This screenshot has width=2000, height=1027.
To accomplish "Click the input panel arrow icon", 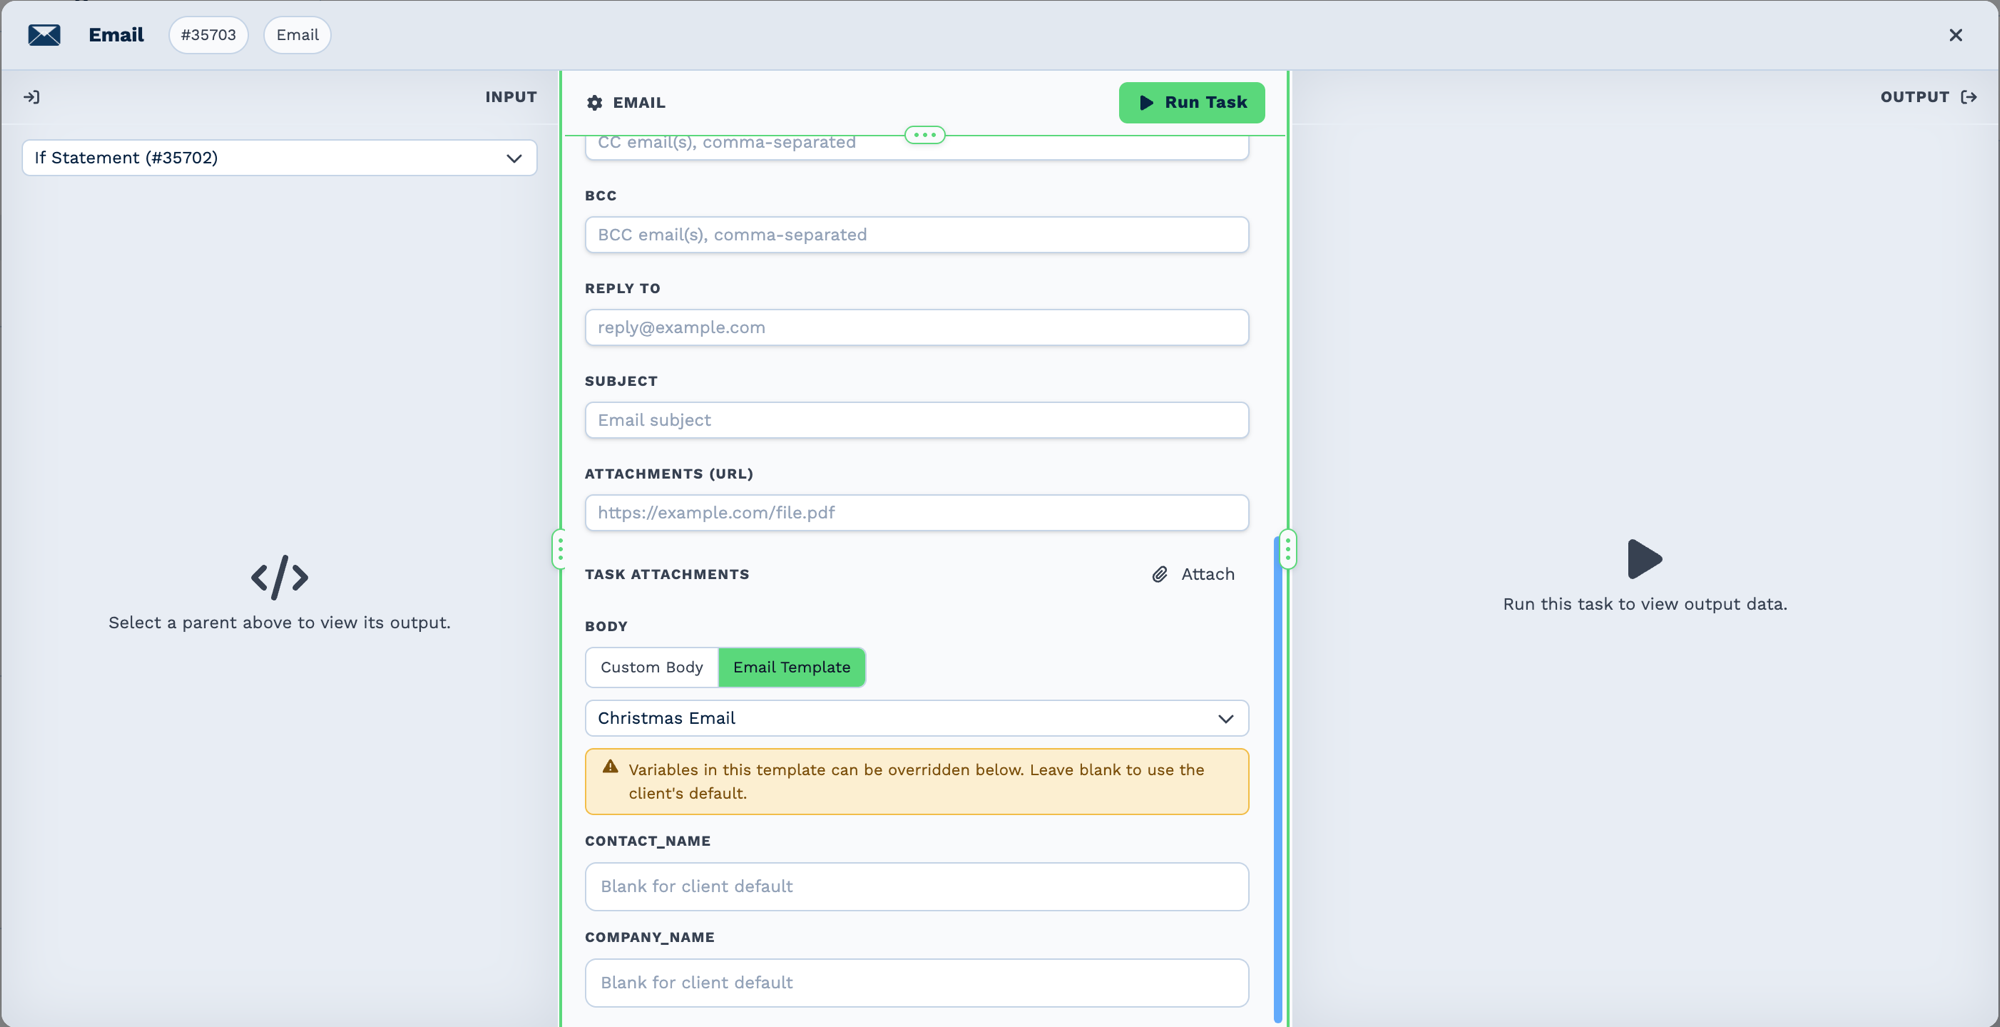I will 32,97.
